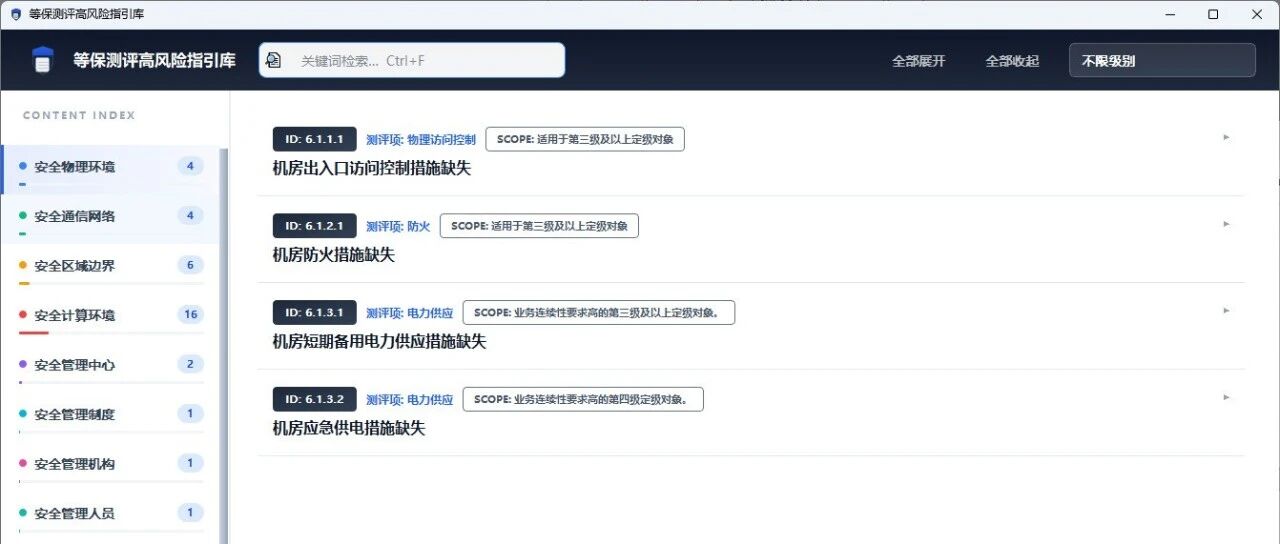Click 全部收起 to collapse all entries
This screenshot has width=1280, height=544.
1012,61
